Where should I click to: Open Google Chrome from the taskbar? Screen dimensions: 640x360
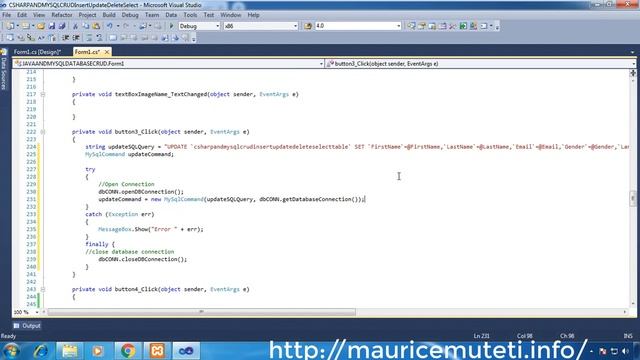click(128, 351)
